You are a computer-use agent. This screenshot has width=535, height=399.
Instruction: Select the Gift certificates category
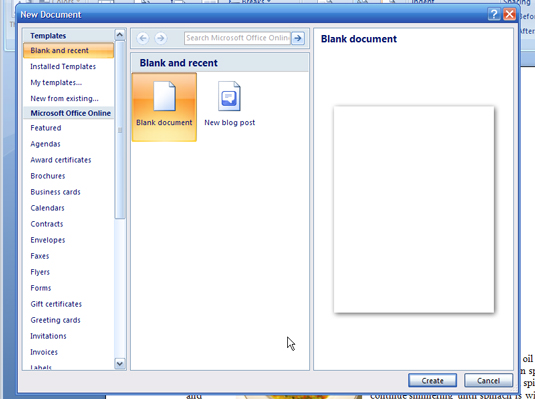pyautogui.click(x=68, y=304)
